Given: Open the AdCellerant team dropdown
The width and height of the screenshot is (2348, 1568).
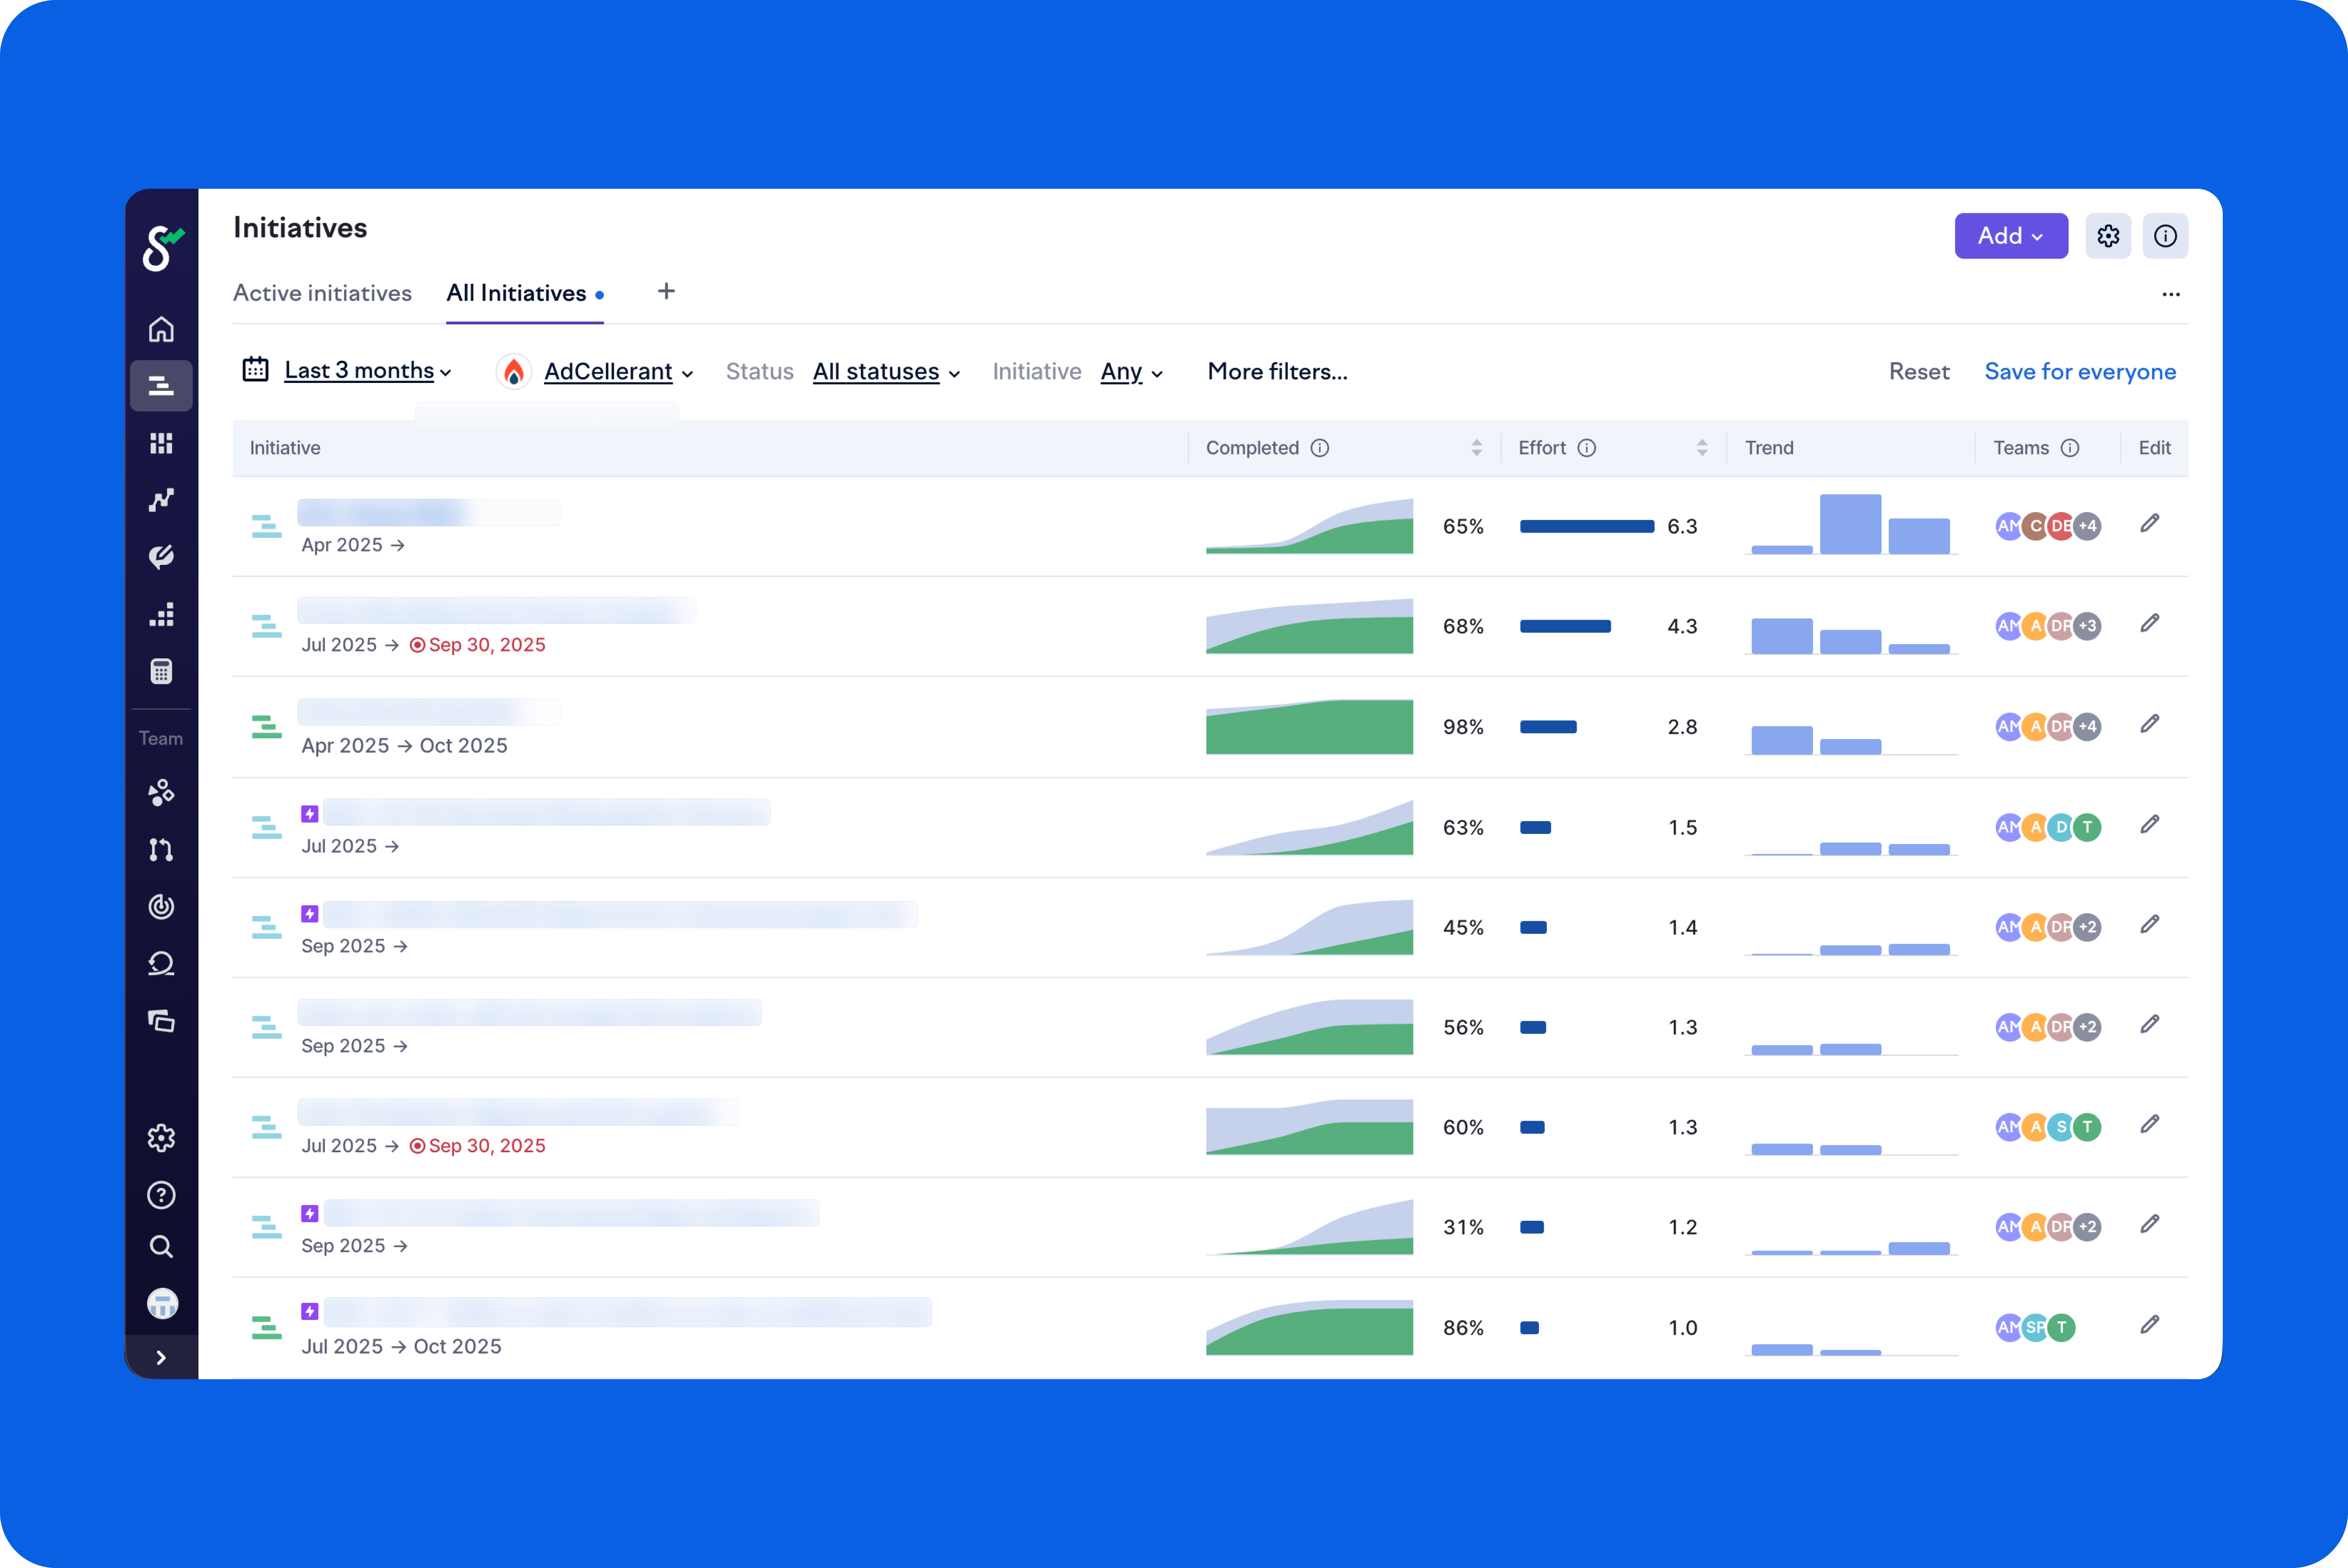Looking at the screenshot, I should (x=617, y=372).
